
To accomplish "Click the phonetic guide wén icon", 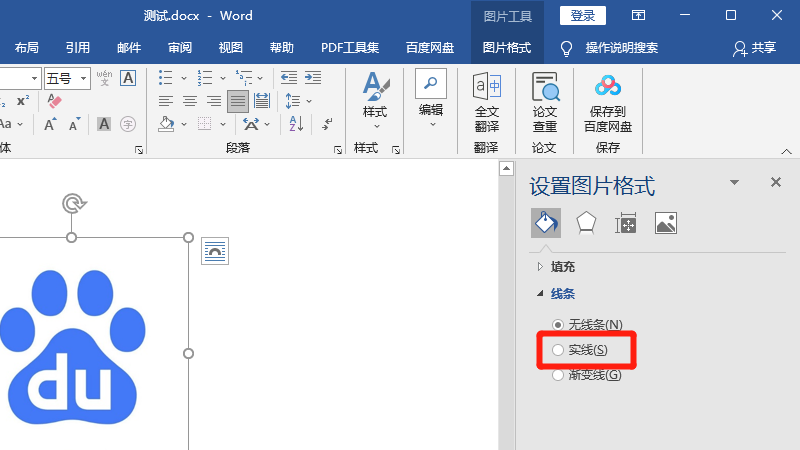I will point(104,78).
